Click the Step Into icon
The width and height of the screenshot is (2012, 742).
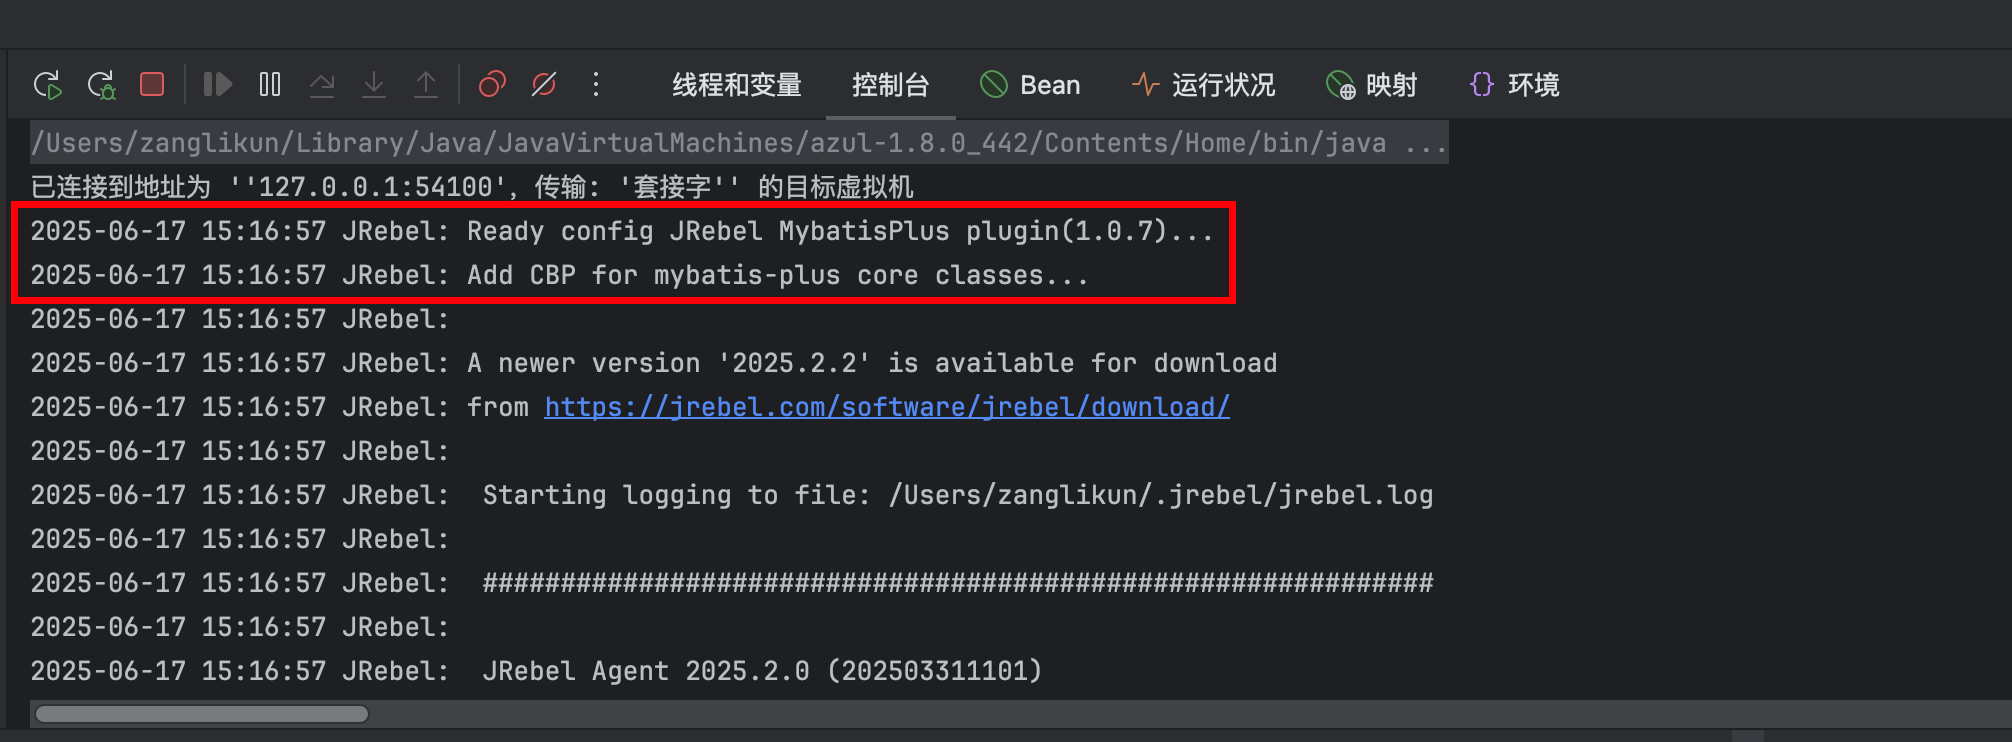click(374, 85)
